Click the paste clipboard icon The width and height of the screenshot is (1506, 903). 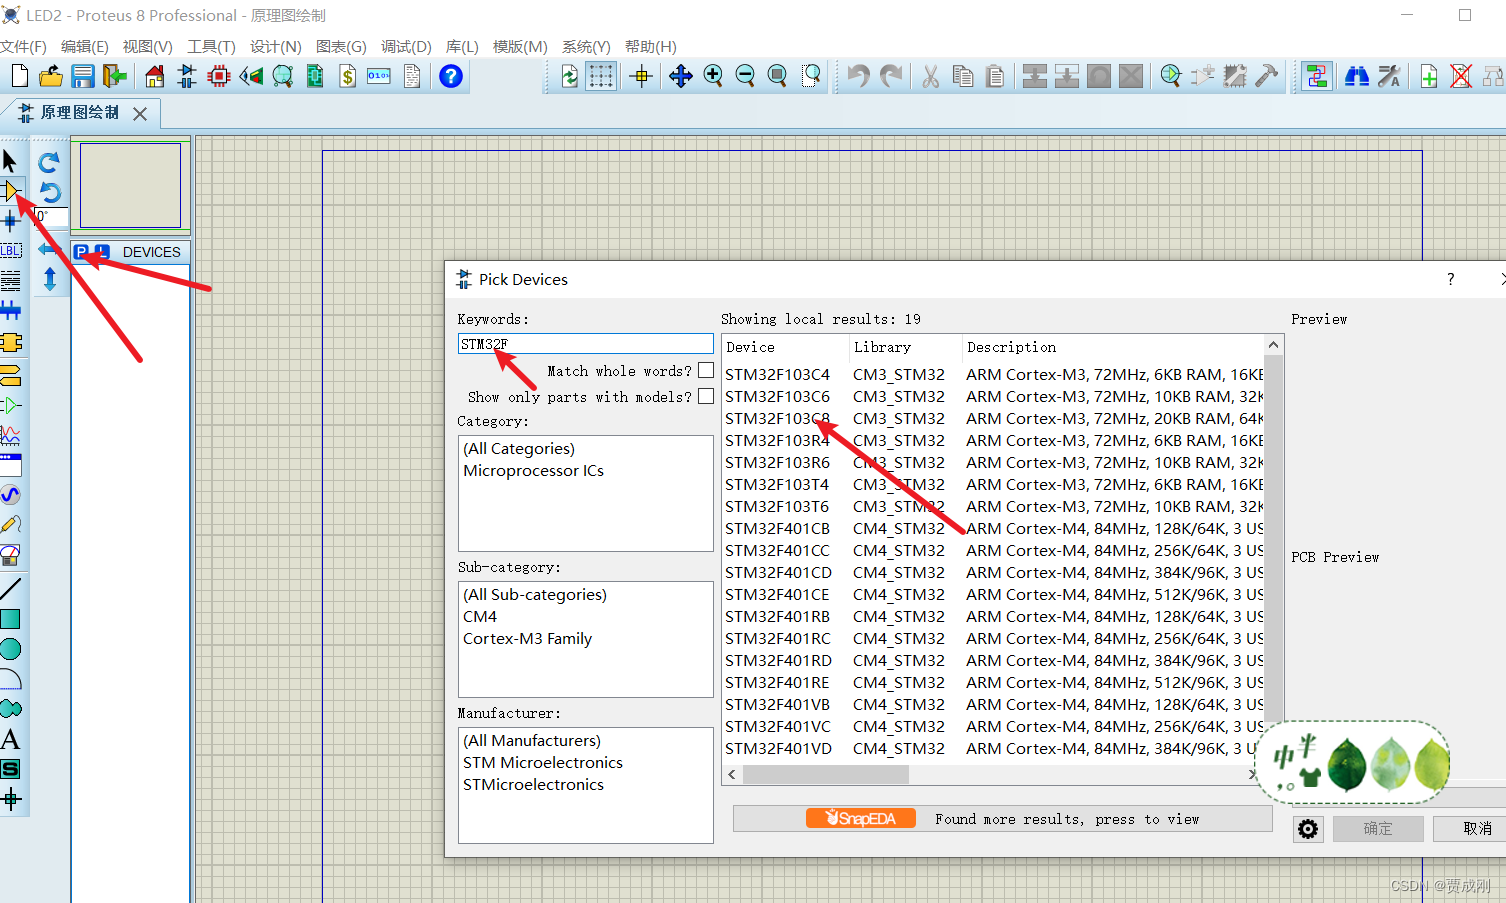tap(995, 76)
